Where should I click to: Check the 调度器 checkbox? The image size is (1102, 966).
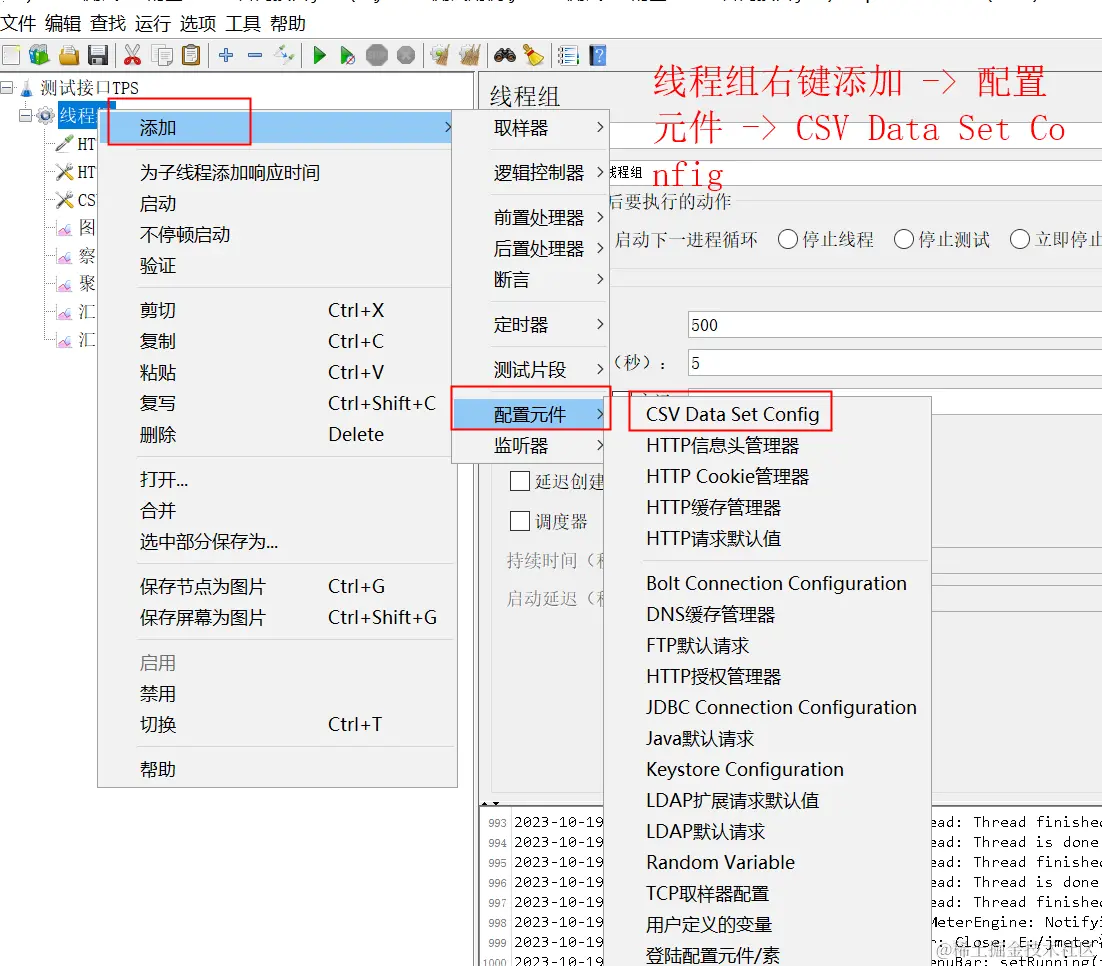[518, 520]
